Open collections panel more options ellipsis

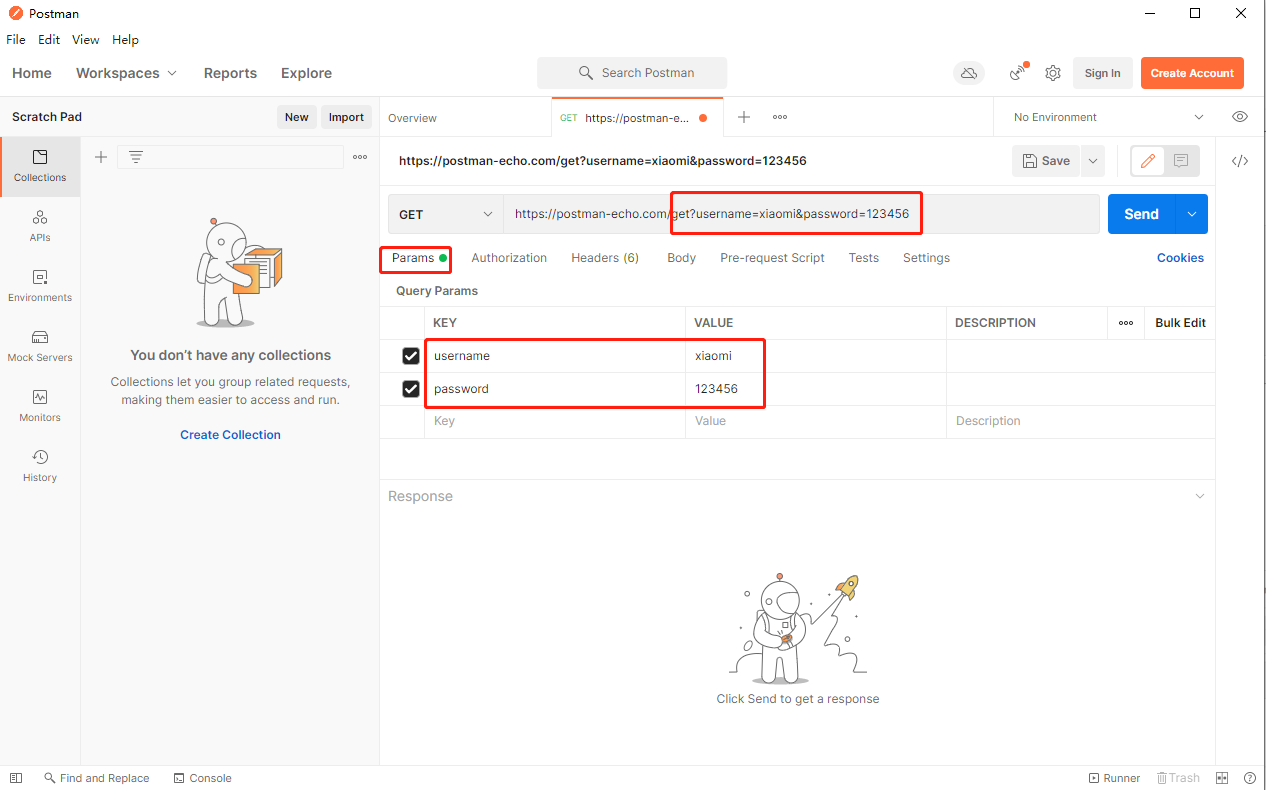click(360, 157)
